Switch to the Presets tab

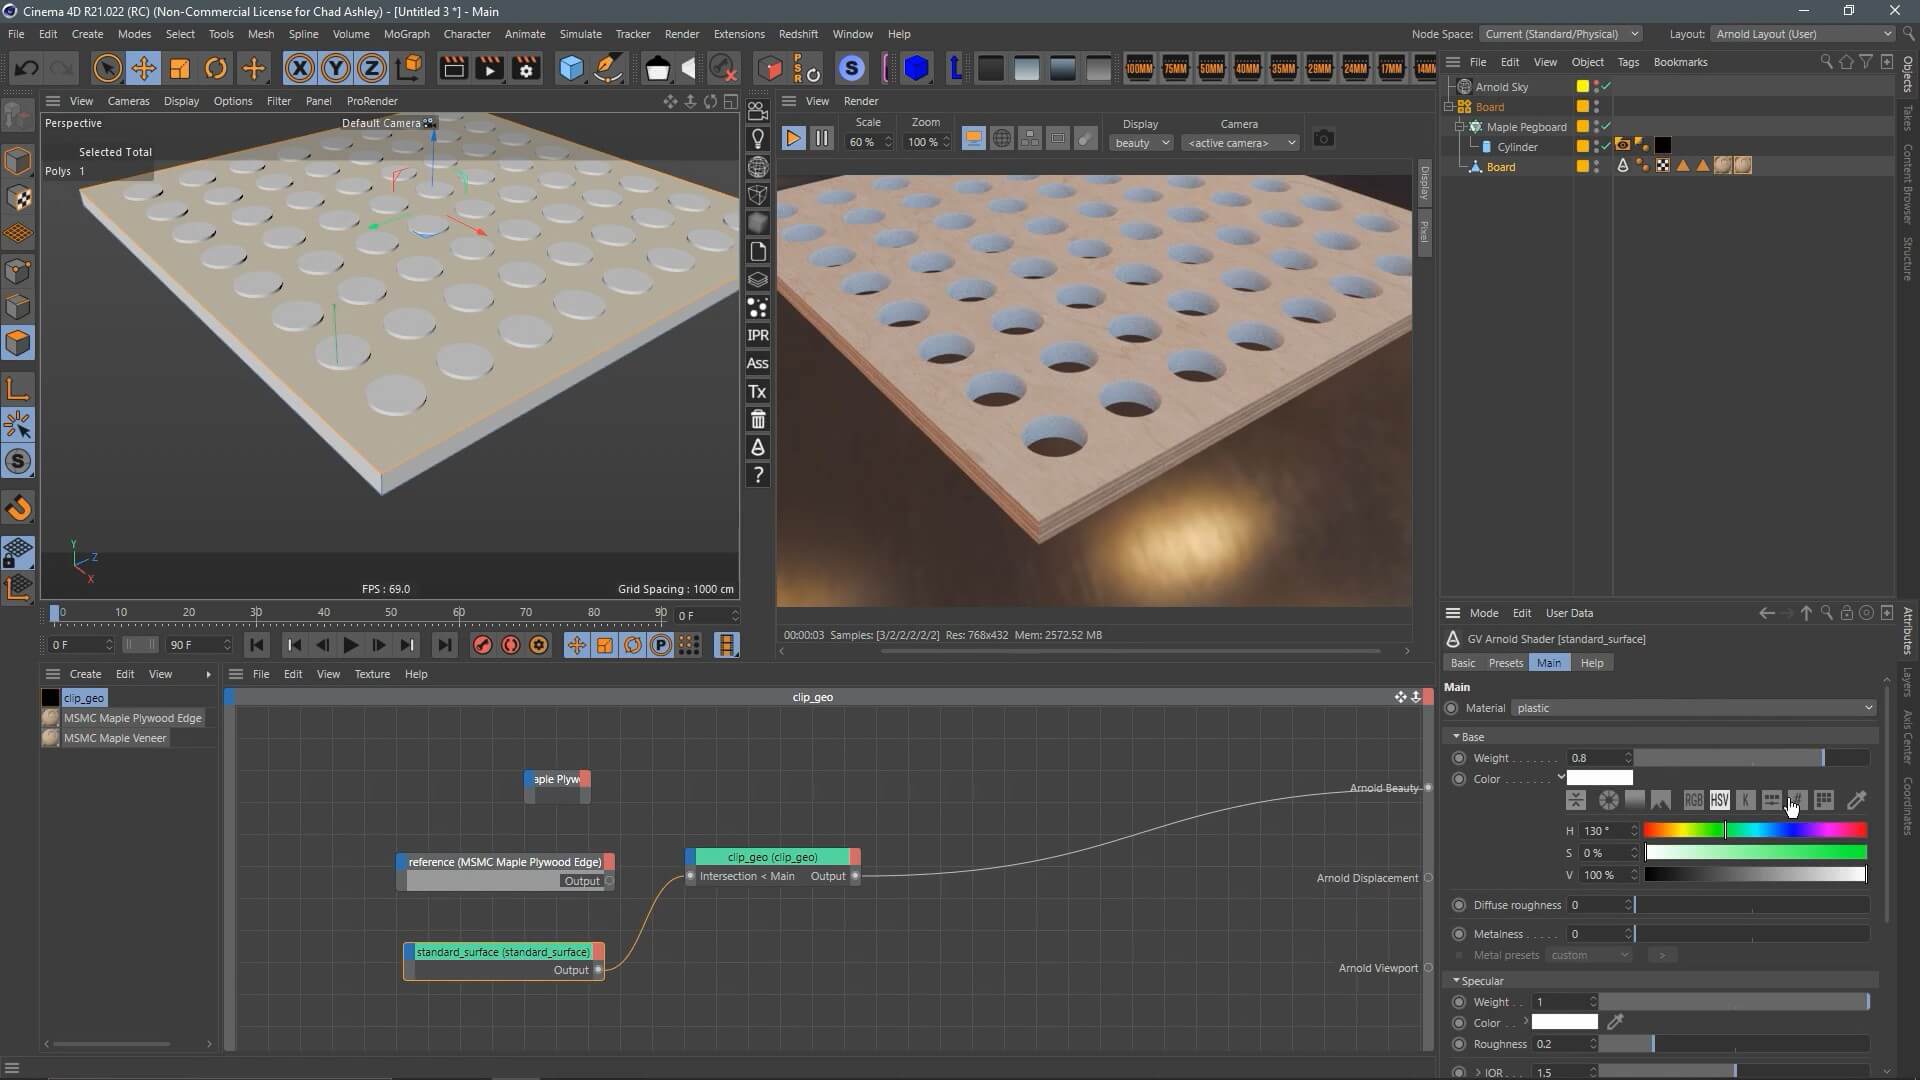tap(1505, 663)
